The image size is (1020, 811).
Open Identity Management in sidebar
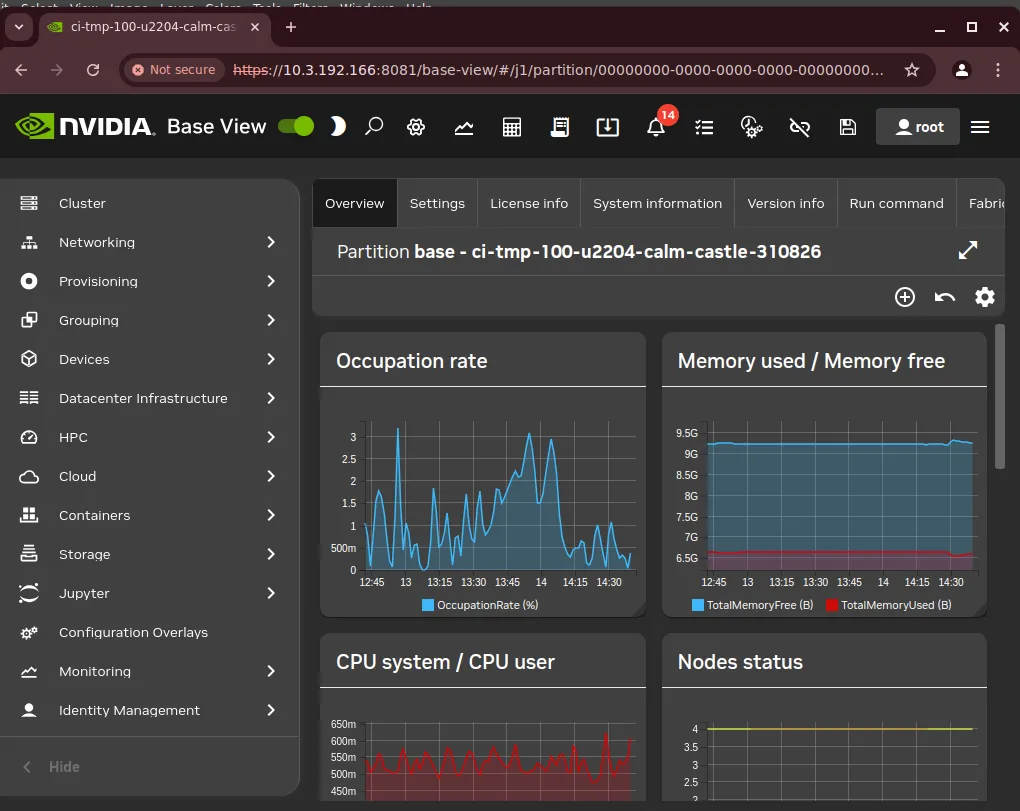coord(129,710)
